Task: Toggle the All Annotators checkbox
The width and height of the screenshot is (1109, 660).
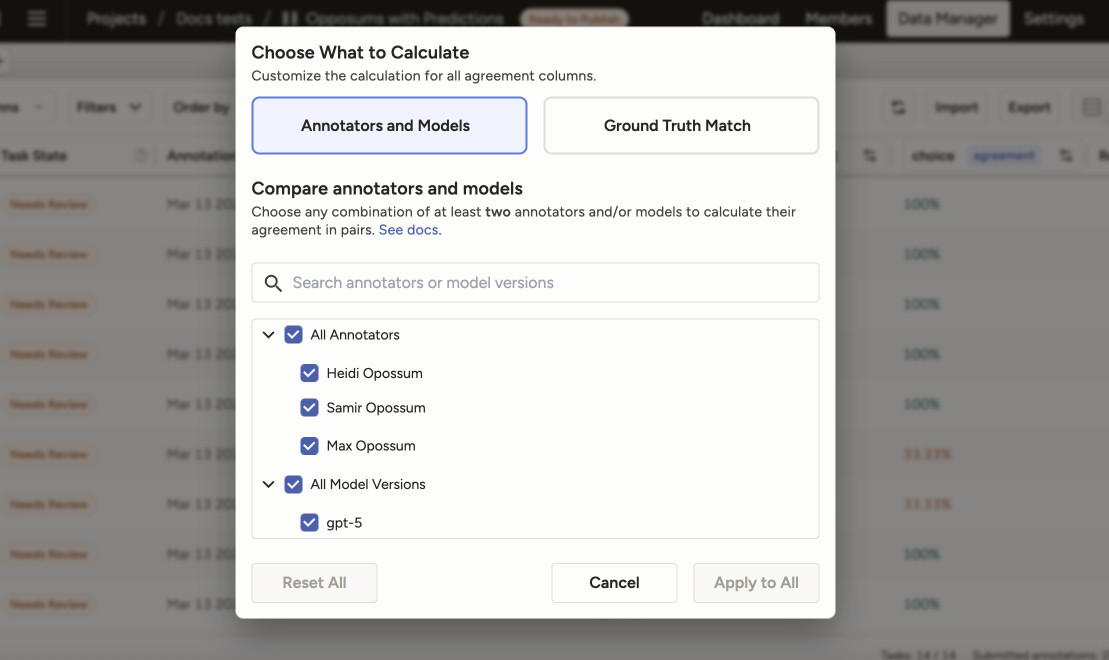Action: pyautogui.click(x=292, y=334)
